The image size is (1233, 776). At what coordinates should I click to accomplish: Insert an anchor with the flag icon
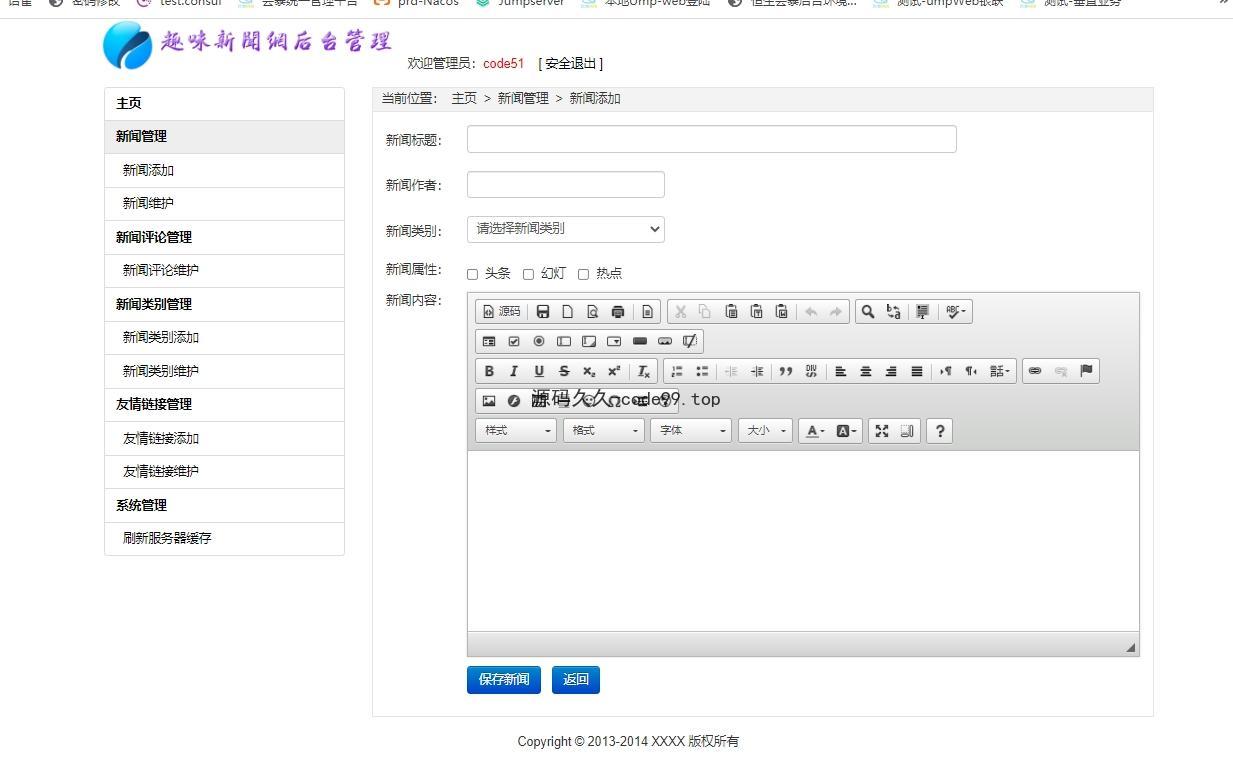tap(1086, 372)
